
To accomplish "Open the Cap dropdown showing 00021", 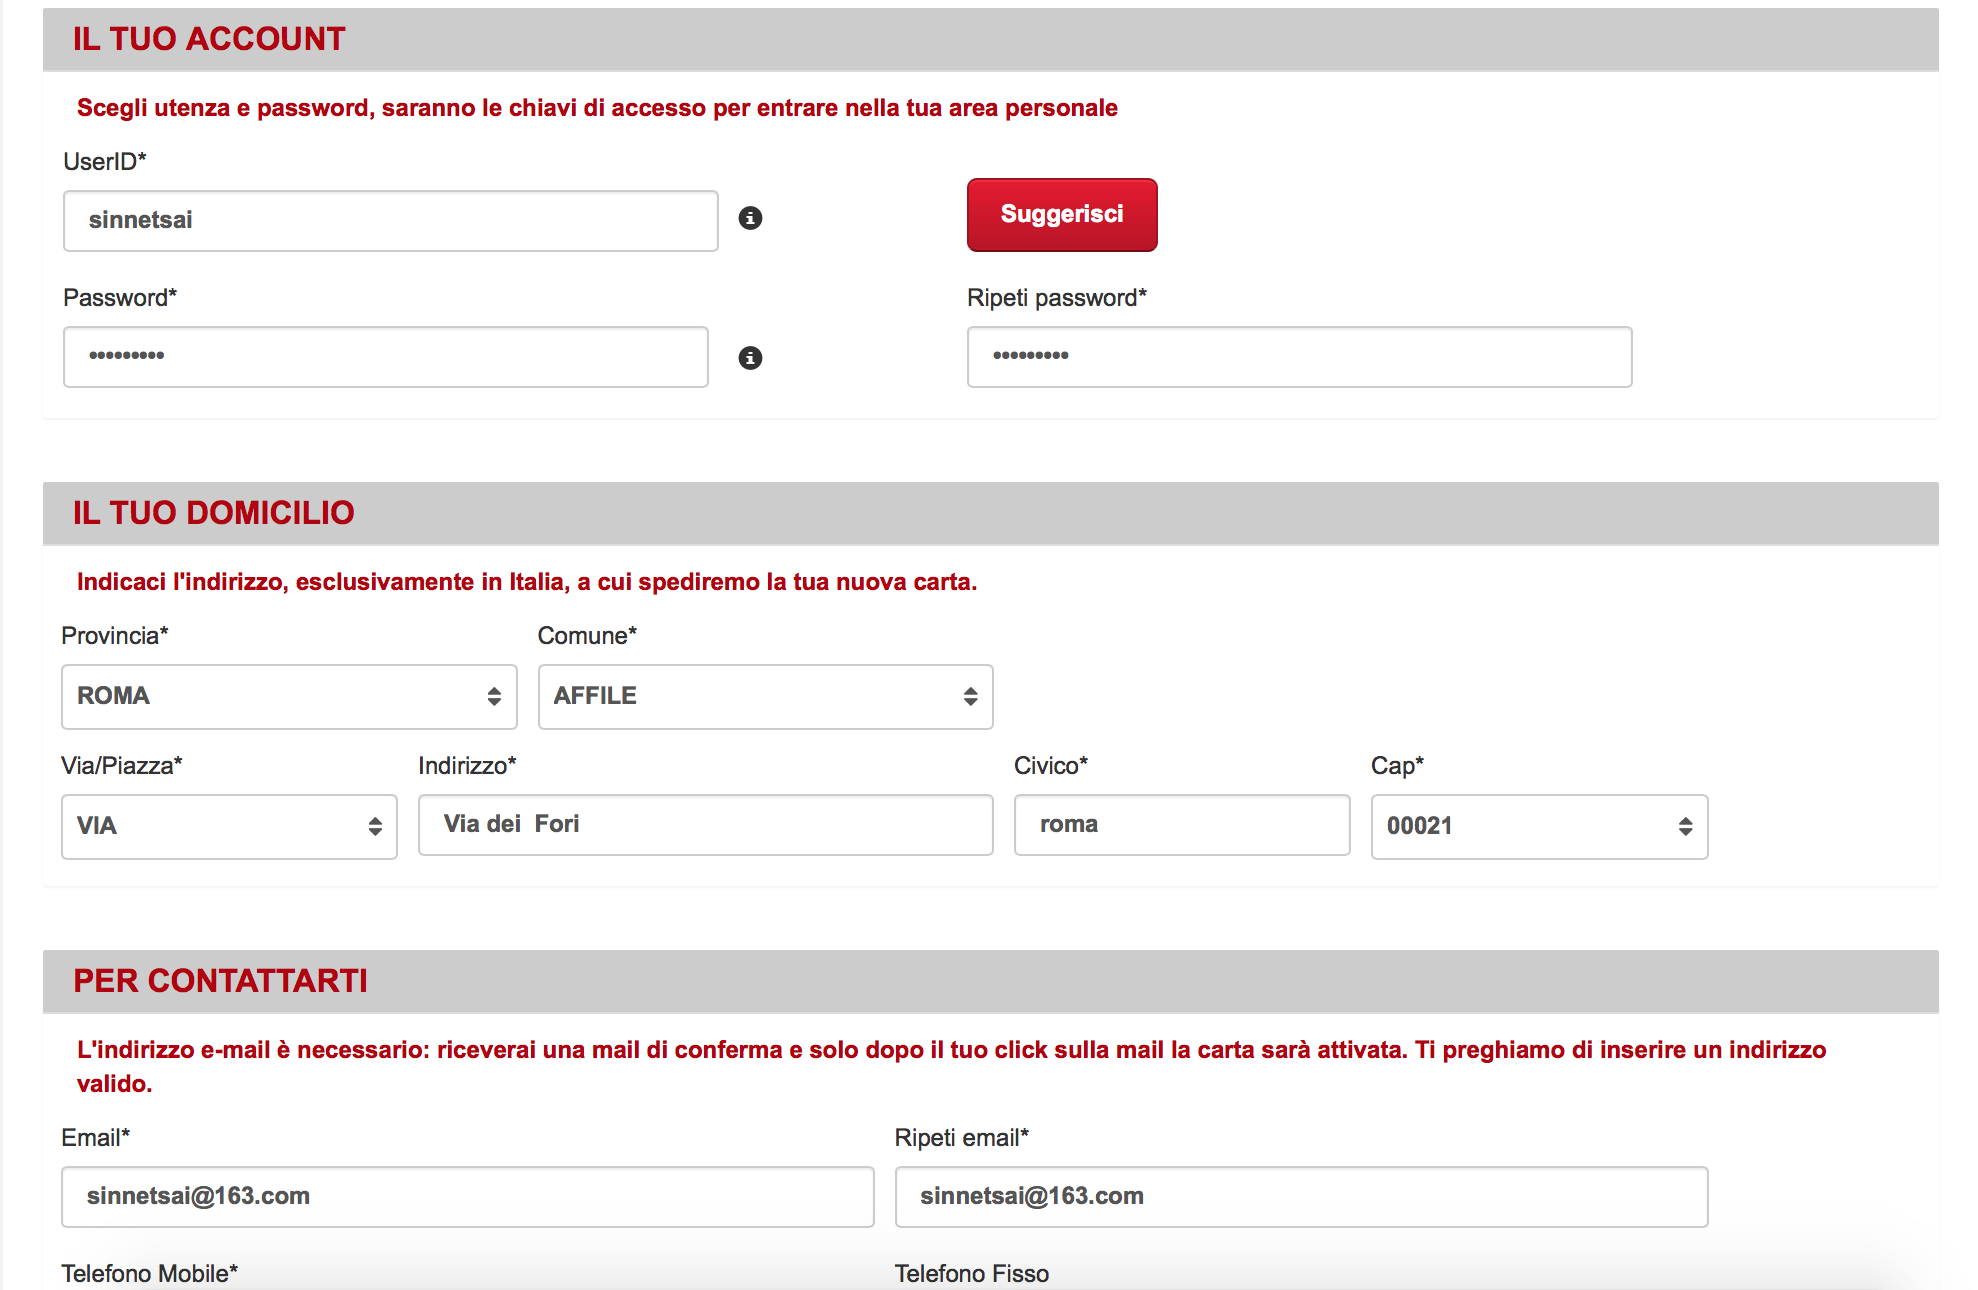I will pos(1539,827).
